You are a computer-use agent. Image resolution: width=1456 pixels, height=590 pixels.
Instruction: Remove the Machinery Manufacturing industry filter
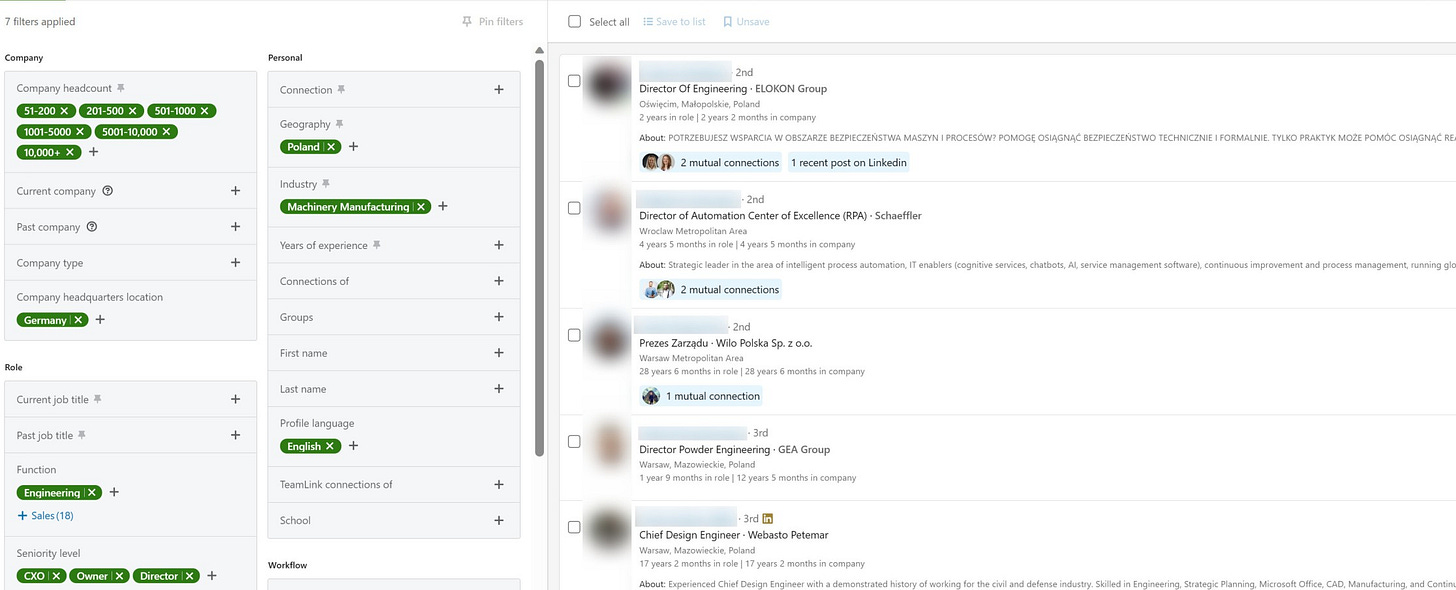click(421, 207)
